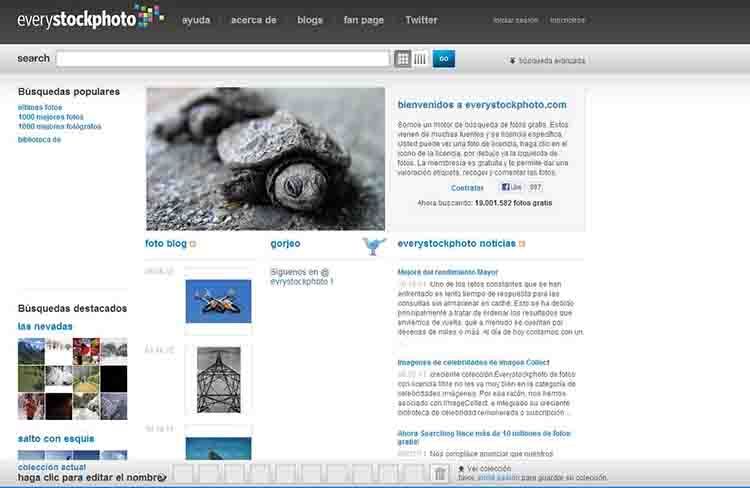Image resolution: width=750 pixels, height=488 pixels.
Task: Switch to grid view of search results
Action: pos(403,59)
